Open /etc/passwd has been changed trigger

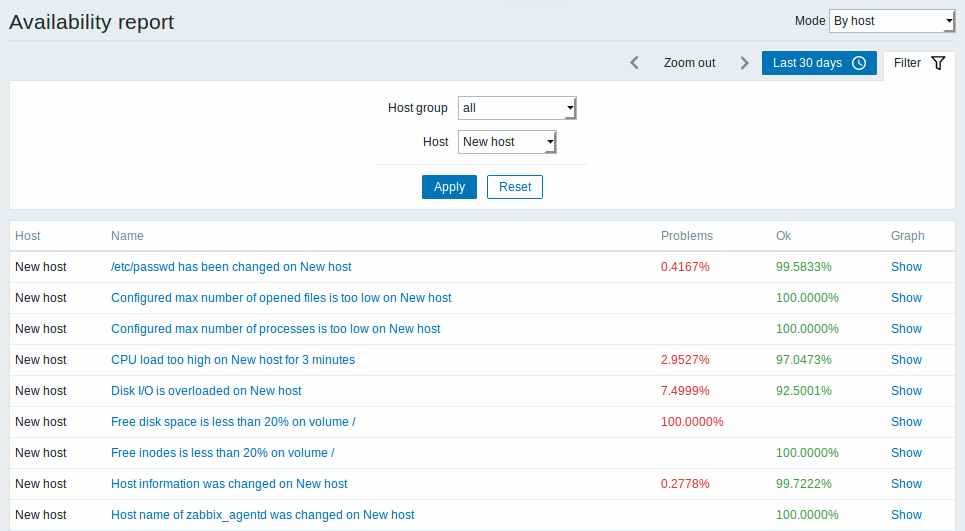click(x=231, y=267)
